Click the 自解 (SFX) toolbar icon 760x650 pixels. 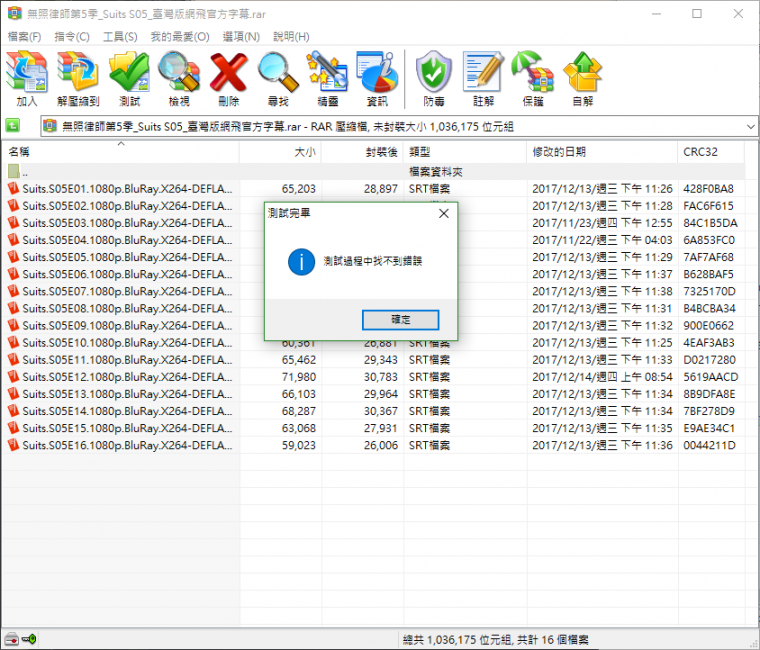tap(582, 79)
